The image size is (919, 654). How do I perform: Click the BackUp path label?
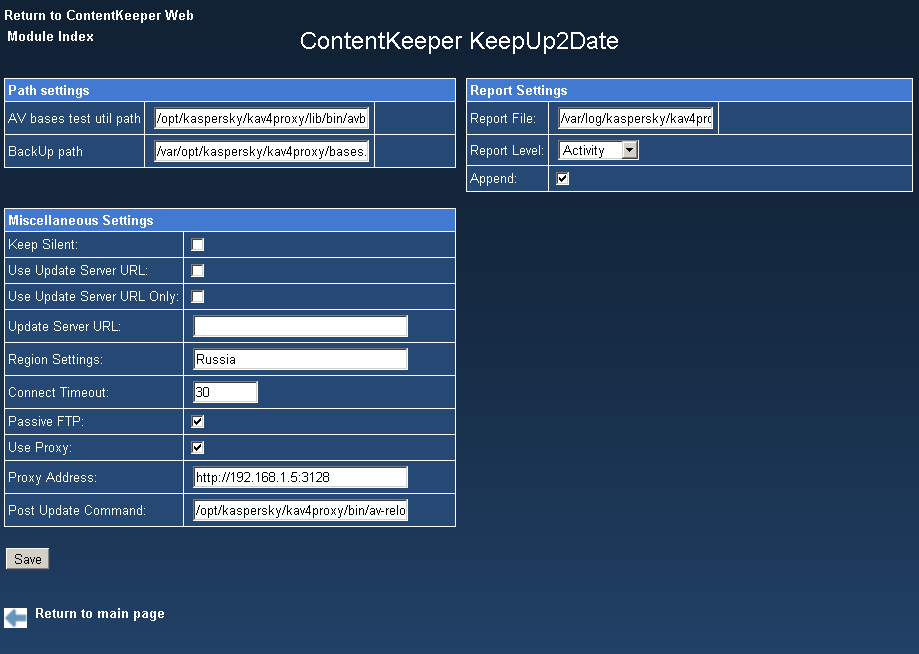point(45,151)
